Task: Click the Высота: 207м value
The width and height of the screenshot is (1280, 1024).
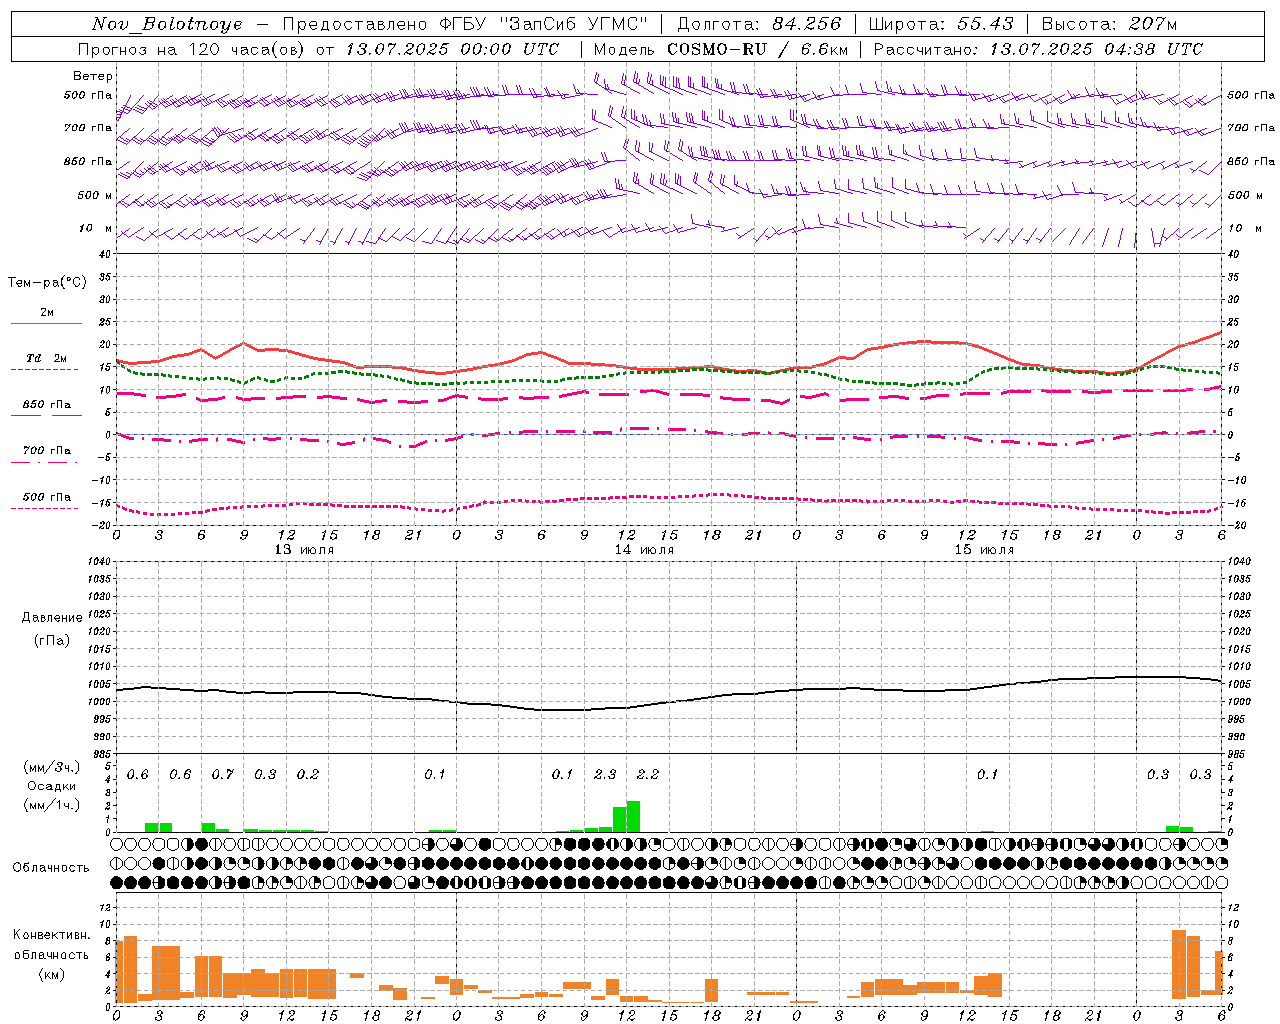Action: click(x=1109, y=24)
